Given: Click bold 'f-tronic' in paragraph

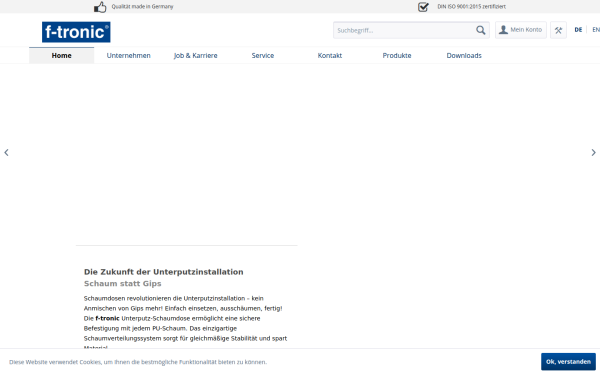Looking at the screenshot, I should click(108, 318).
